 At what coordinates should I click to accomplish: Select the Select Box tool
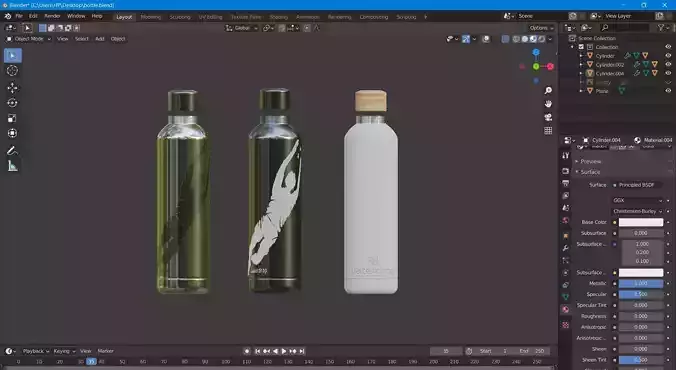click(x=13, y=55)
